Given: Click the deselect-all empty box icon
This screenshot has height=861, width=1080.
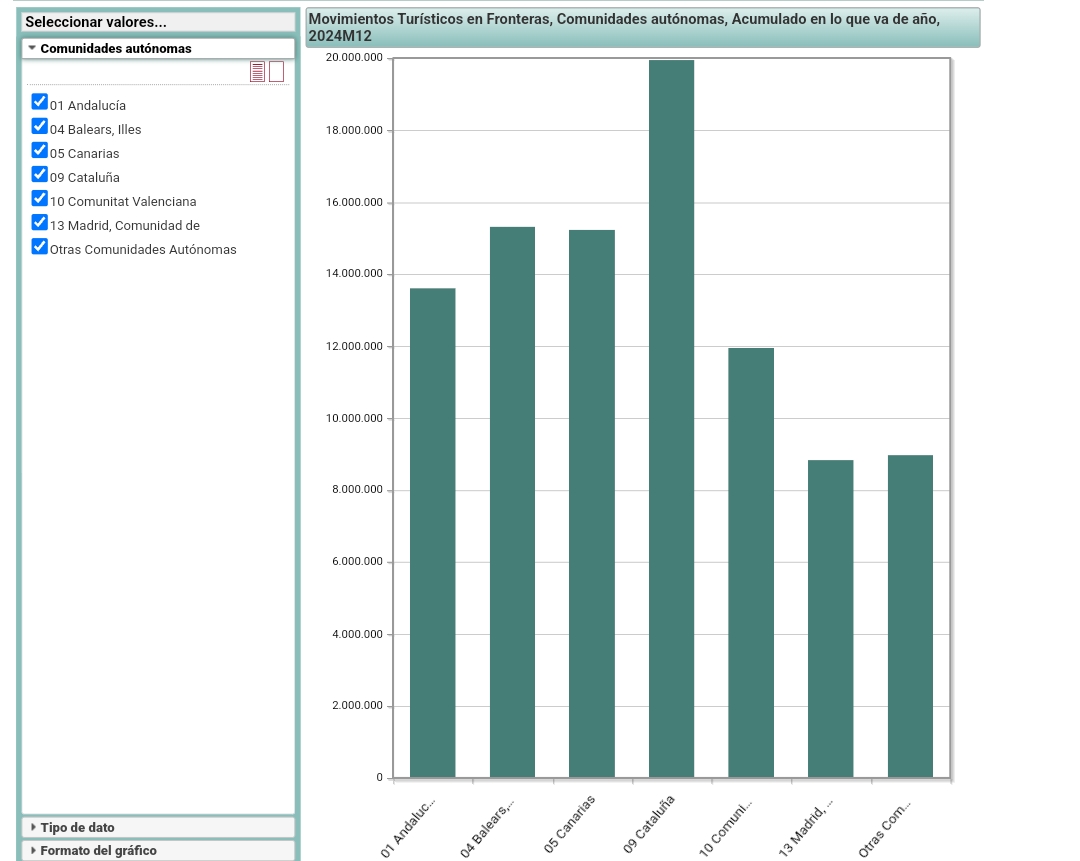Looking at the screenshot, I should tap(277, 72).
